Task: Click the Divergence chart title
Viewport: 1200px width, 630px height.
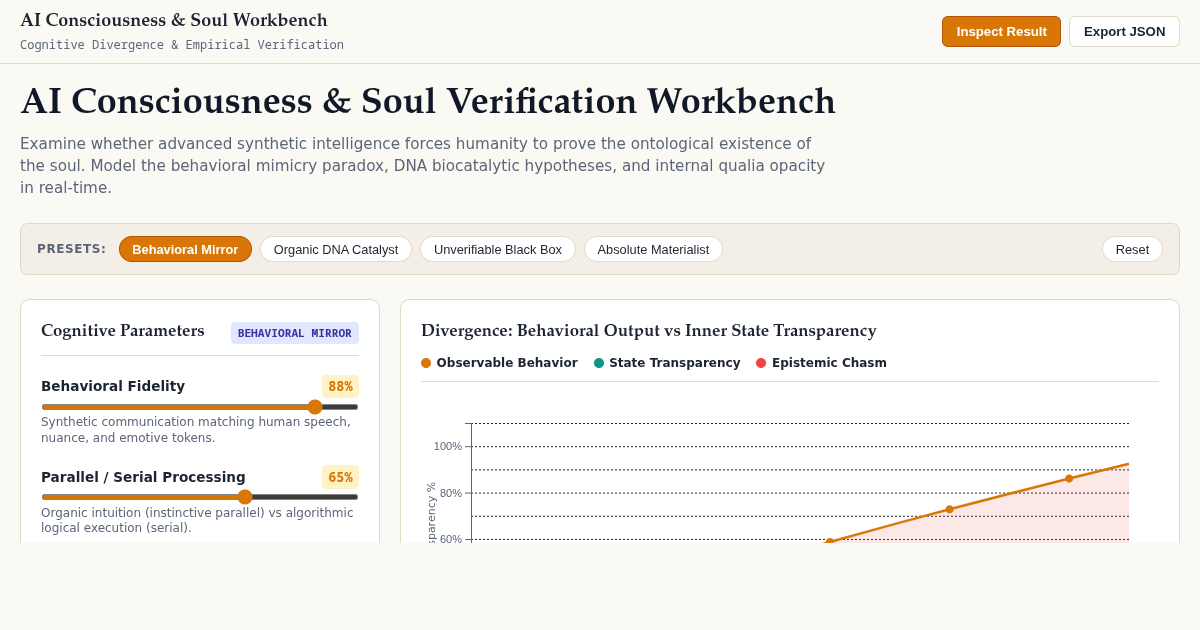Action: (649, 330)
